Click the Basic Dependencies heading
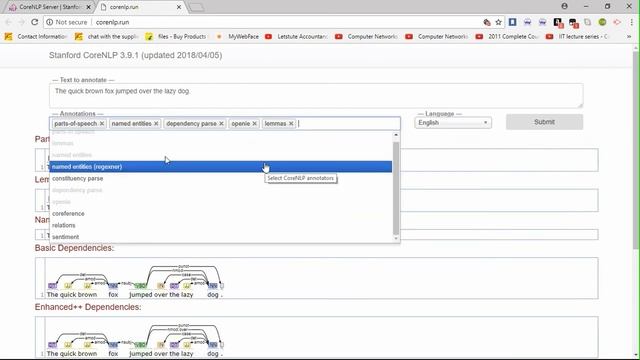 (74, 248)
